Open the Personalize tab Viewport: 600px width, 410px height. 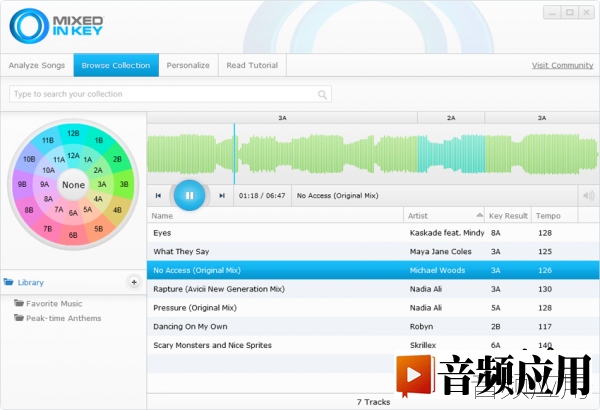click(188, 65)
